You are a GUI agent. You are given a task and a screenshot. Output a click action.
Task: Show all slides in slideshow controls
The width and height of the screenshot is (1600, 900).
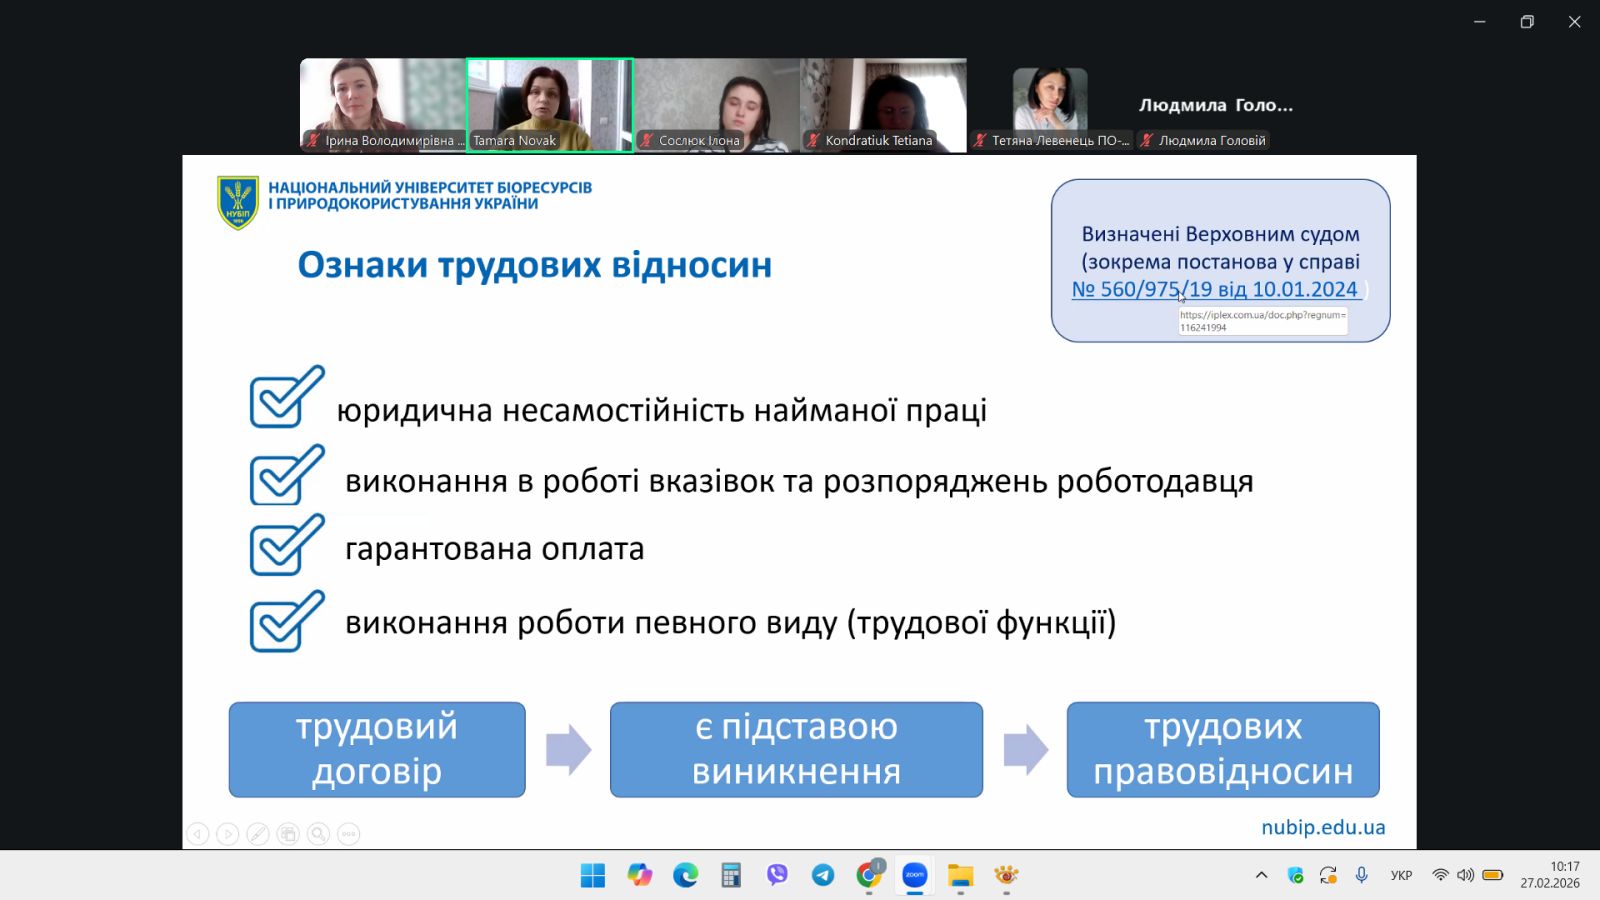pos(288,833)
